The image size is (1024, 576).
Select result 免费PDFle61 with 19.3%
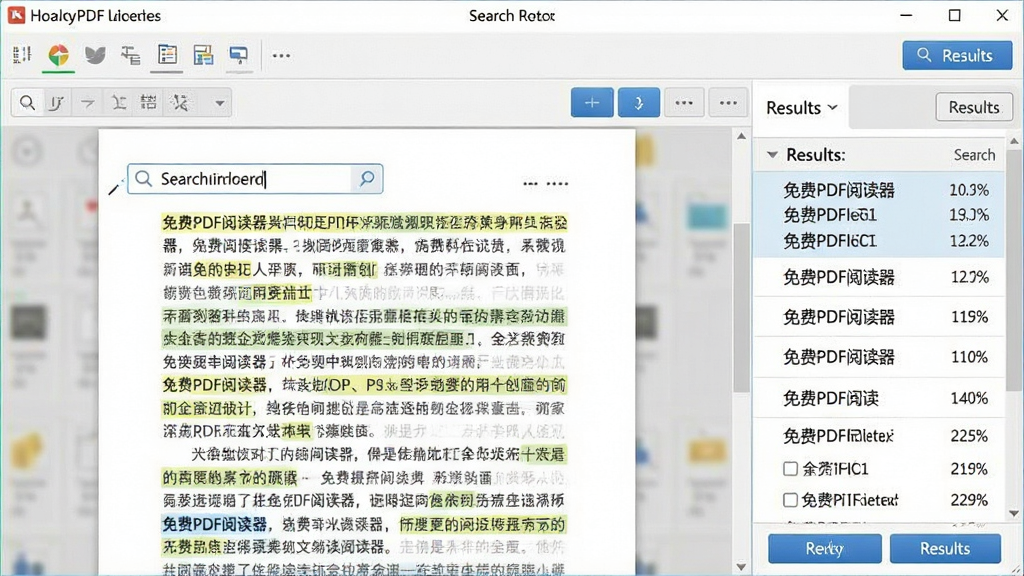click(x=879, y=215)
